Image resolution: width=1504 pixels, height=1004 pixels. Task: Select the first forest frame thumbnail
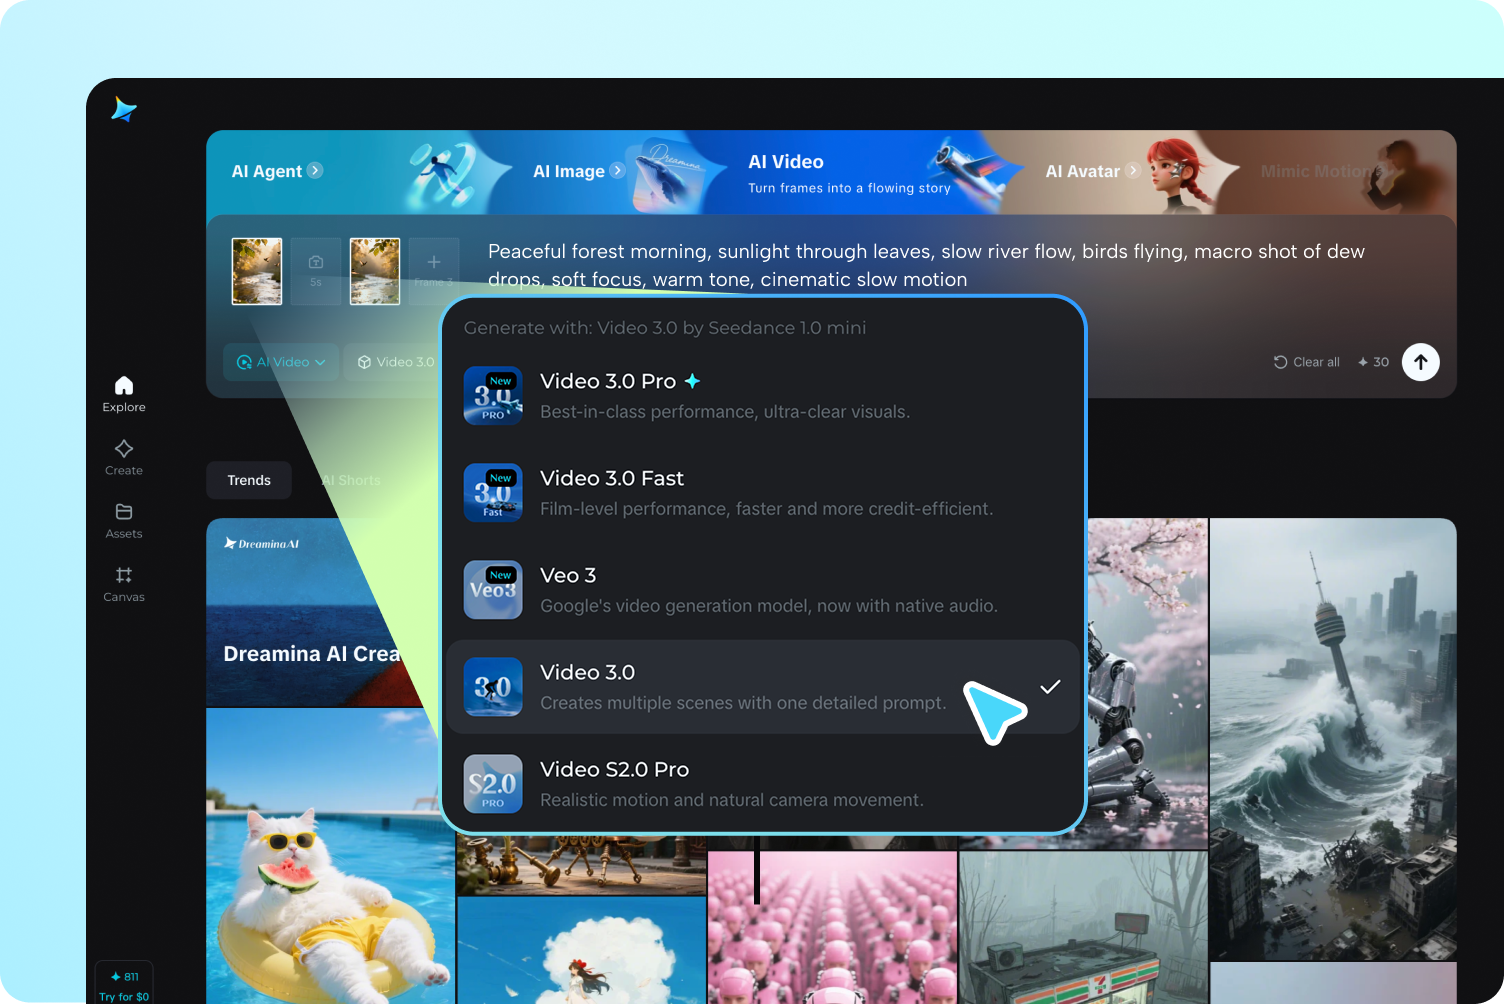[x=257, y=271]
